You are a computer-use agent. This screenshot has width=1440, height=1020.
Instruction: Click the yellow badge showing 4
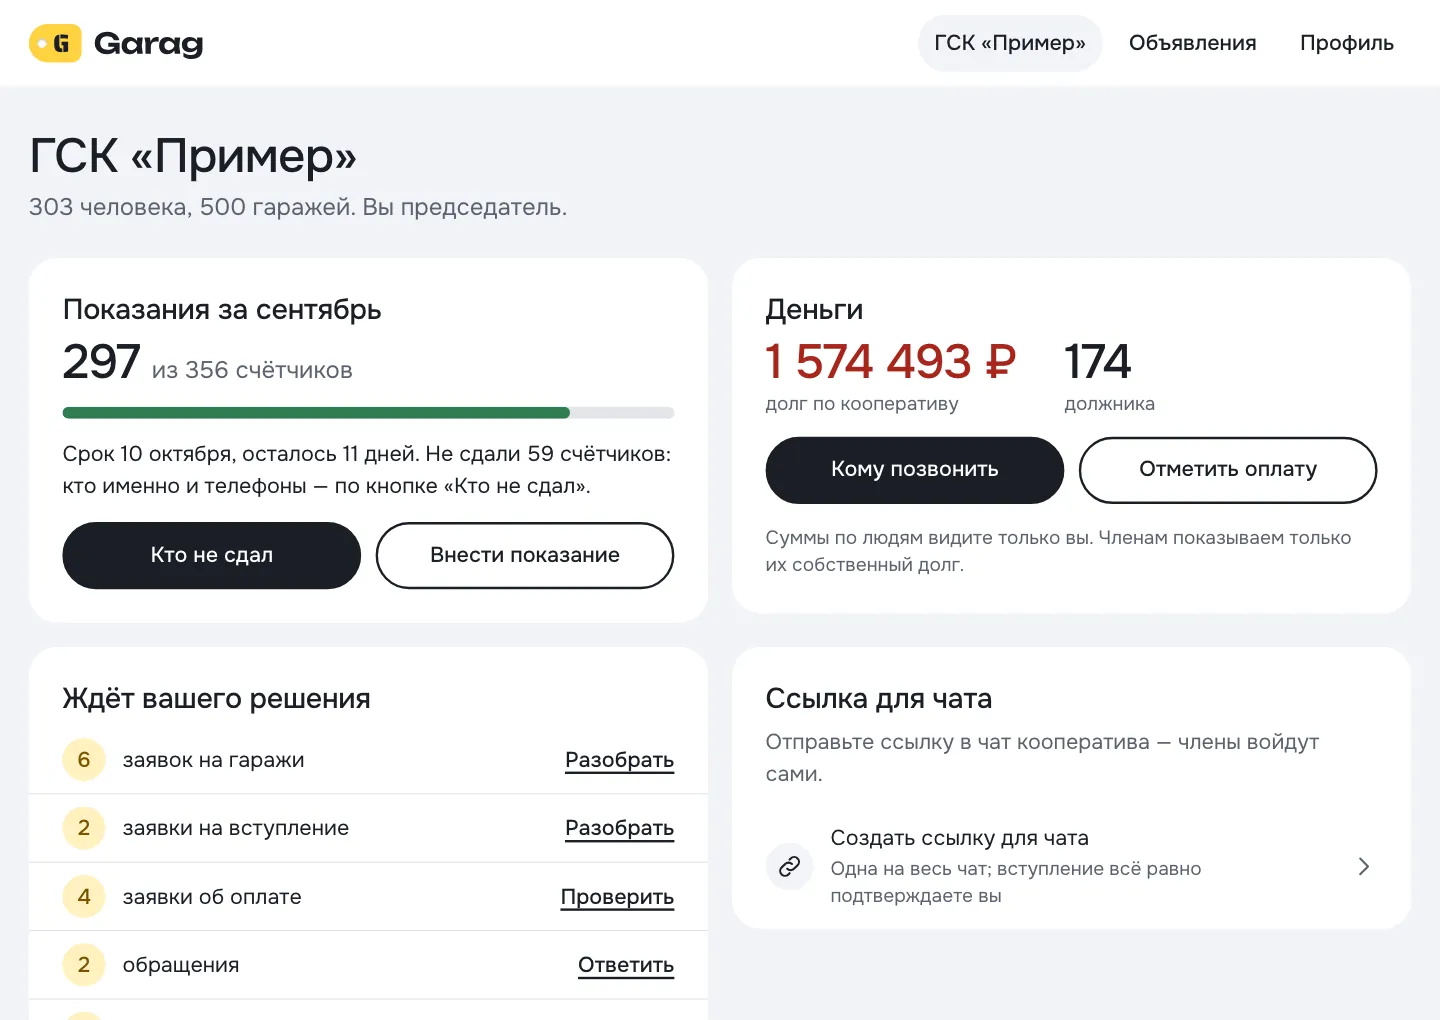tap(84, 897)
